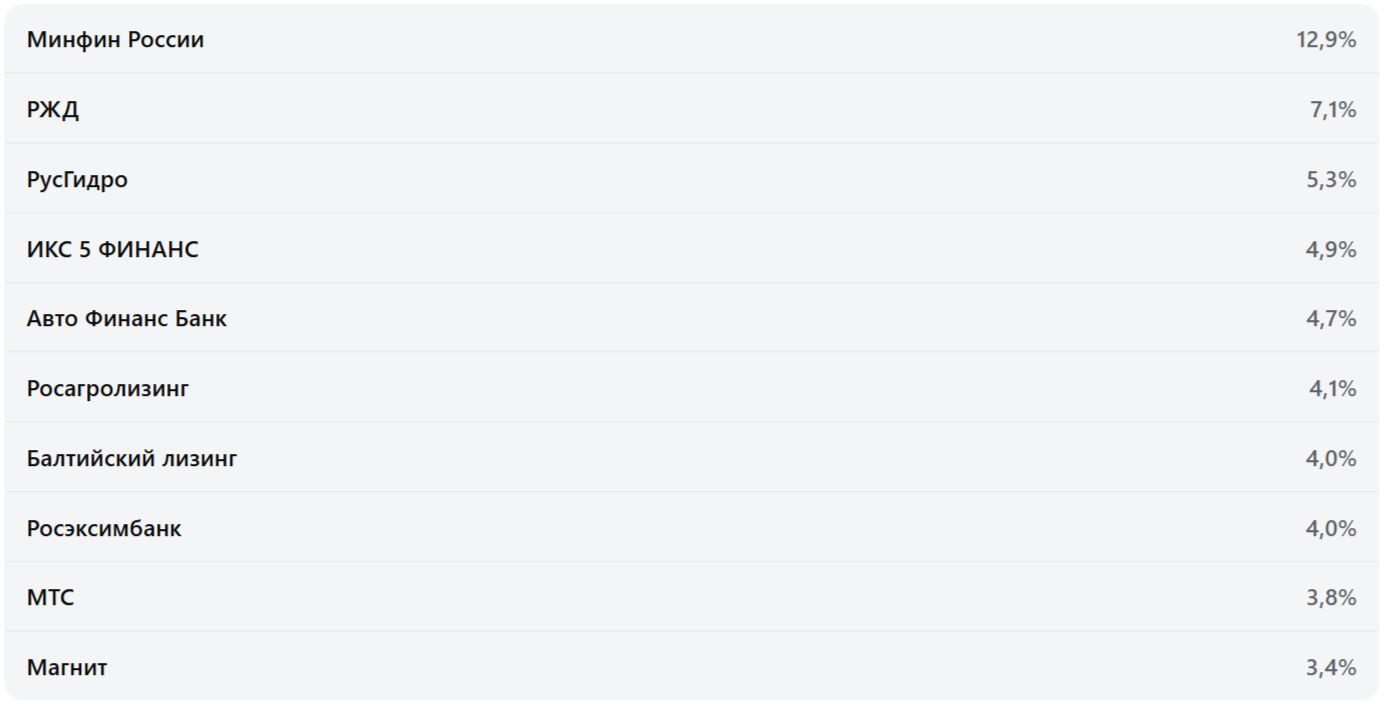Click Балтийский лизинг's 4,0% share
The width and height of the screenshot is (1385, 704).
[x=1331, y=459]
